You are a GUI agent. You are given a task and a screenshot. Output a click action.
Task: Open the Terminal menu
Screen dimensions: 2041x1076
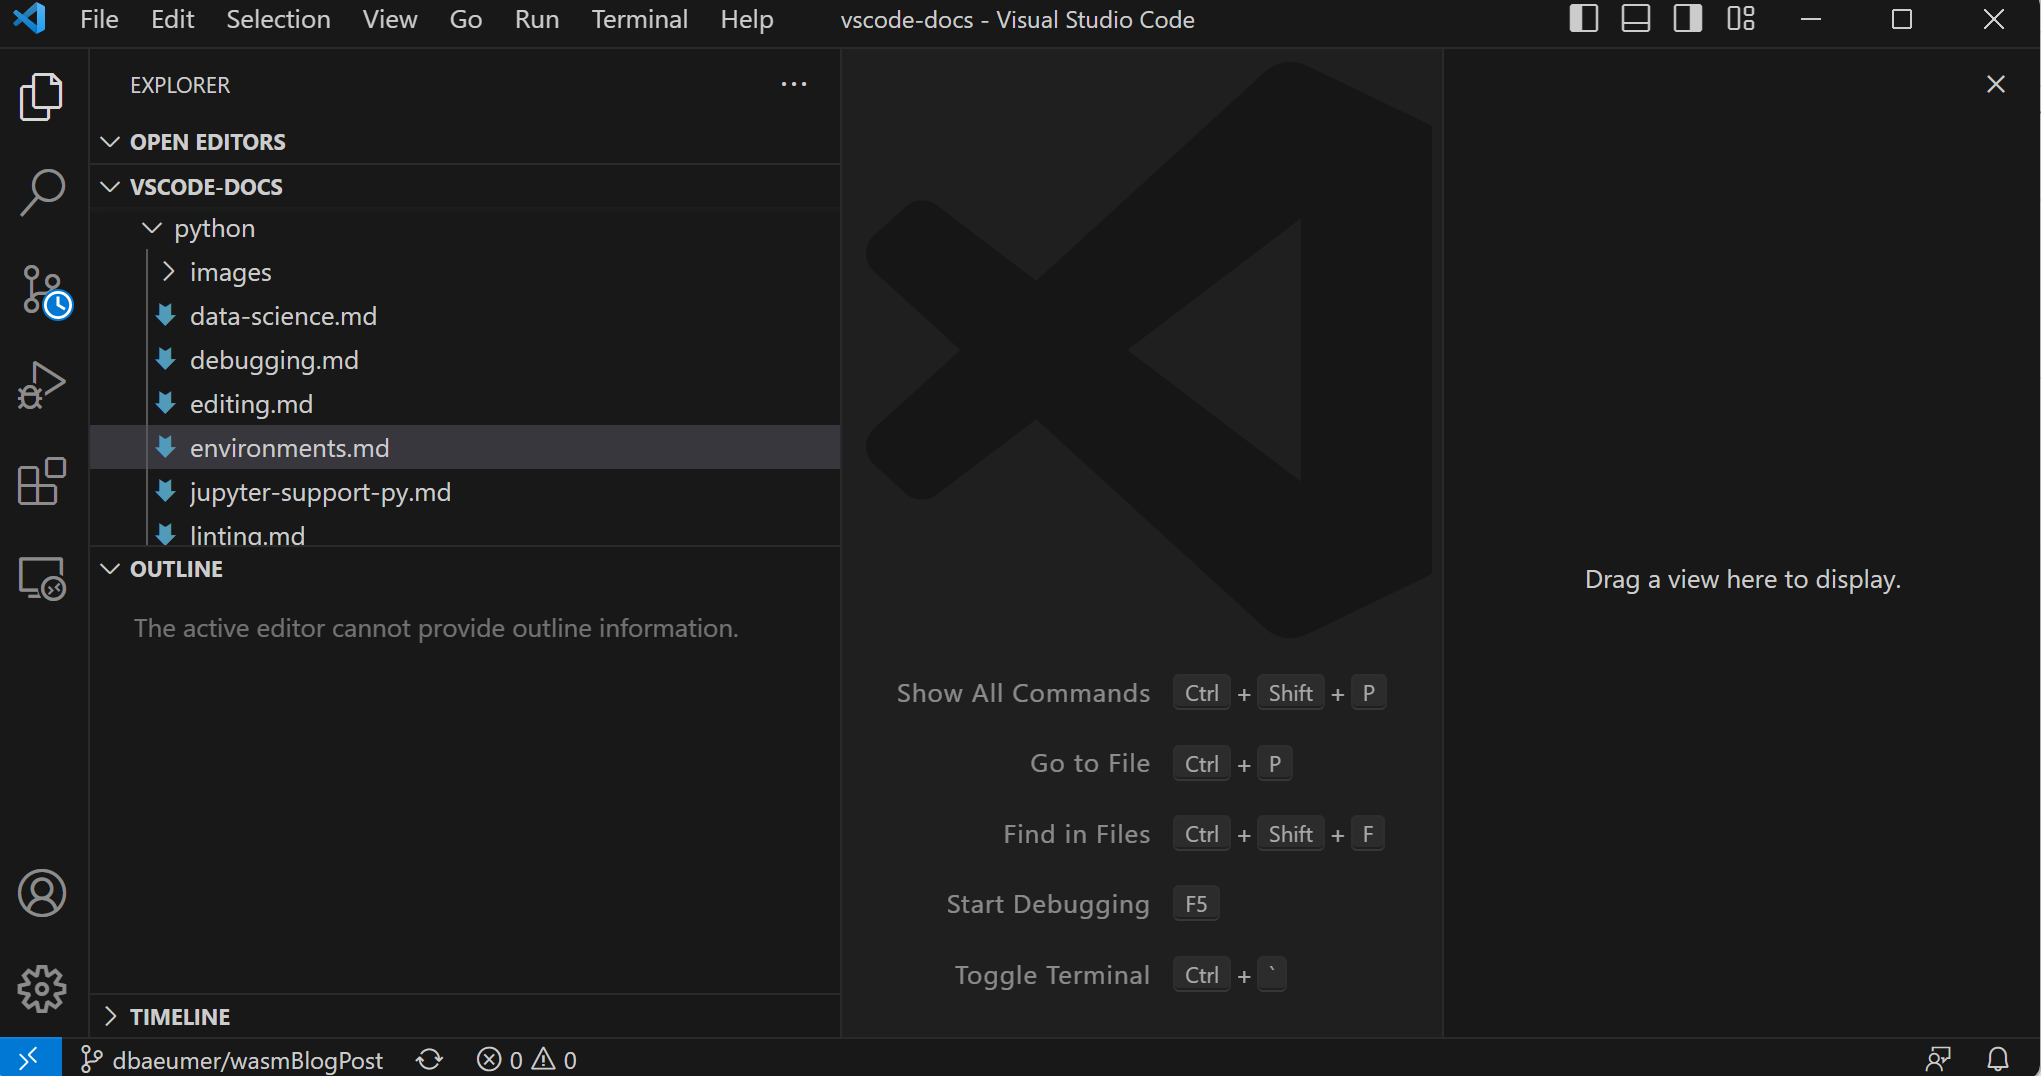pyautogui.click(x=640, y=19)
